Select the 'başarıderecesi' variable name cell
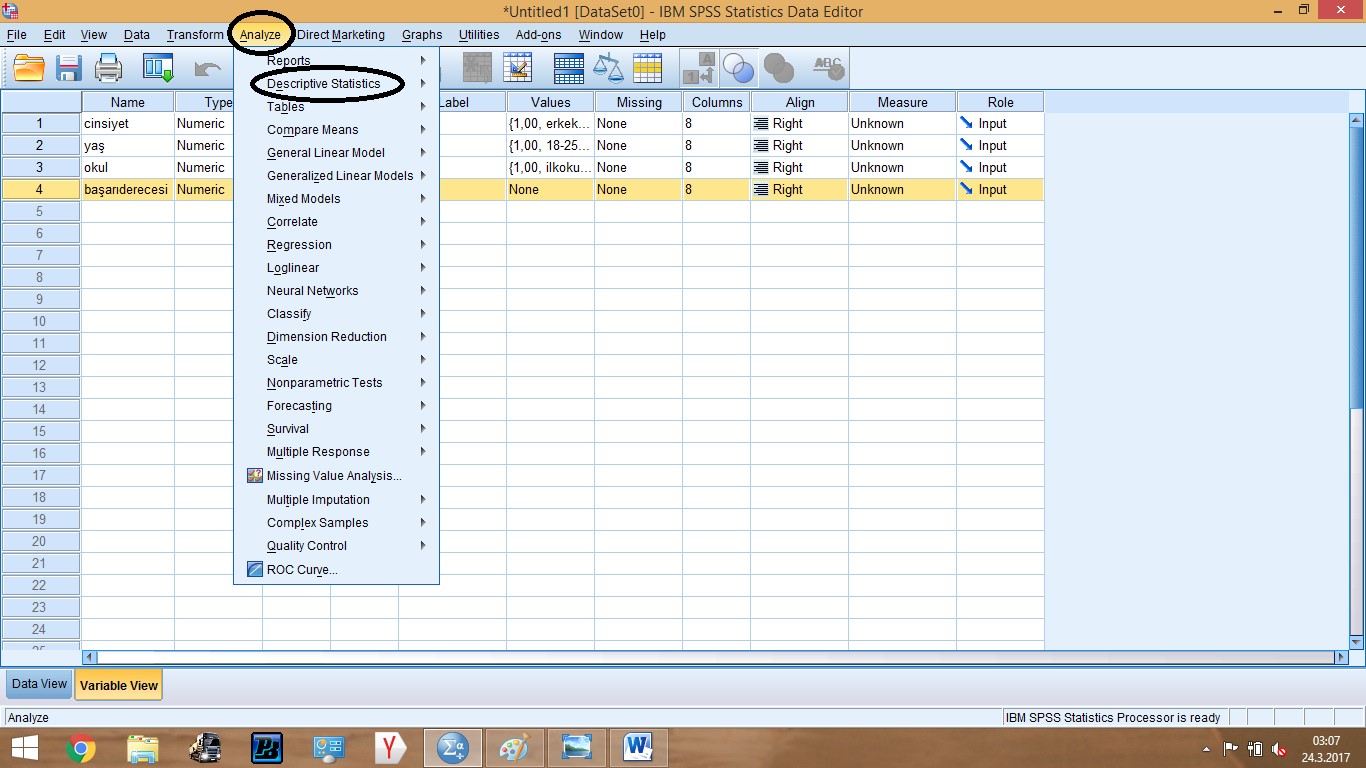Screen dimensions: 1366x768 [x=128, y=190]
